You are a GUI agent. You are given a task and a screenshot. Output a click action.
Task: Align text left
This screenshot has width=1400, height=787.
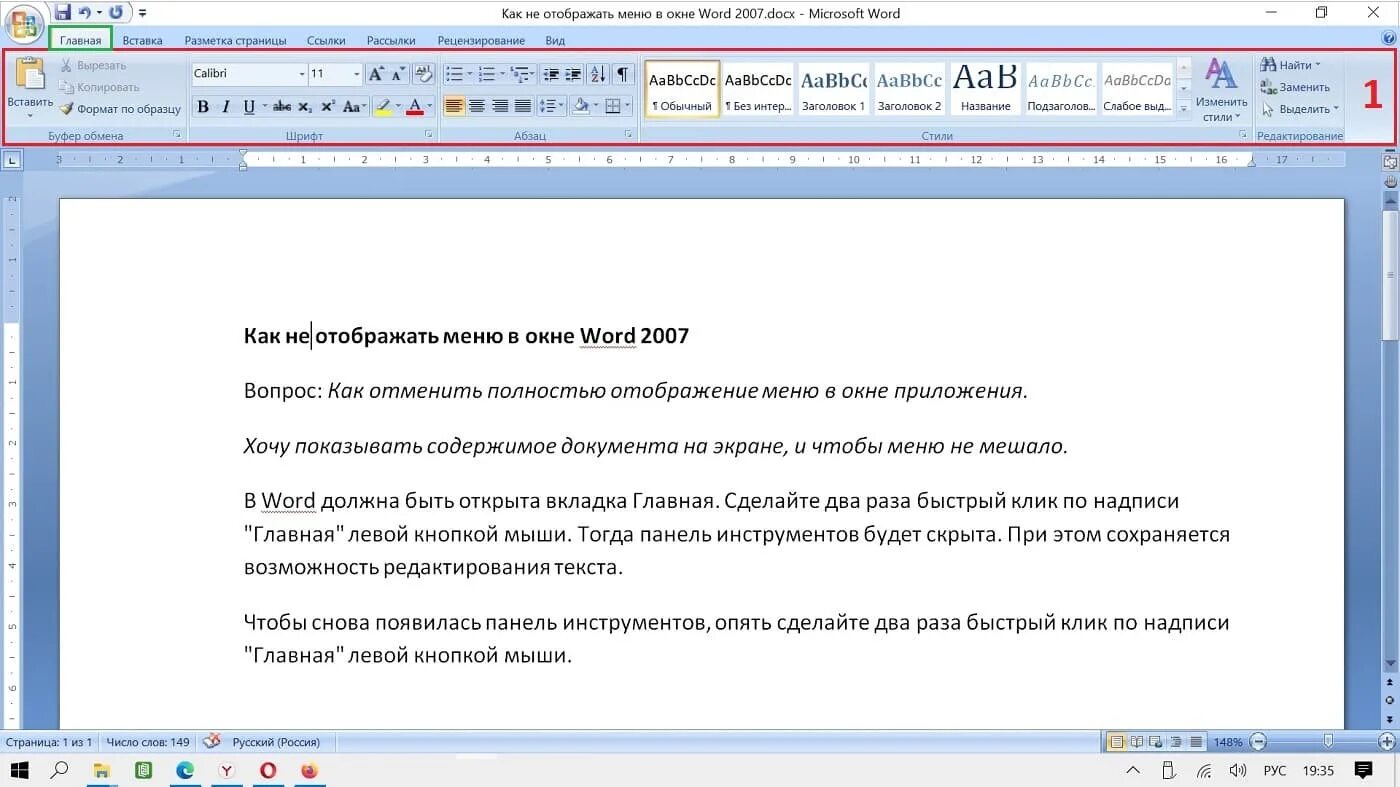tap(454, 106)
